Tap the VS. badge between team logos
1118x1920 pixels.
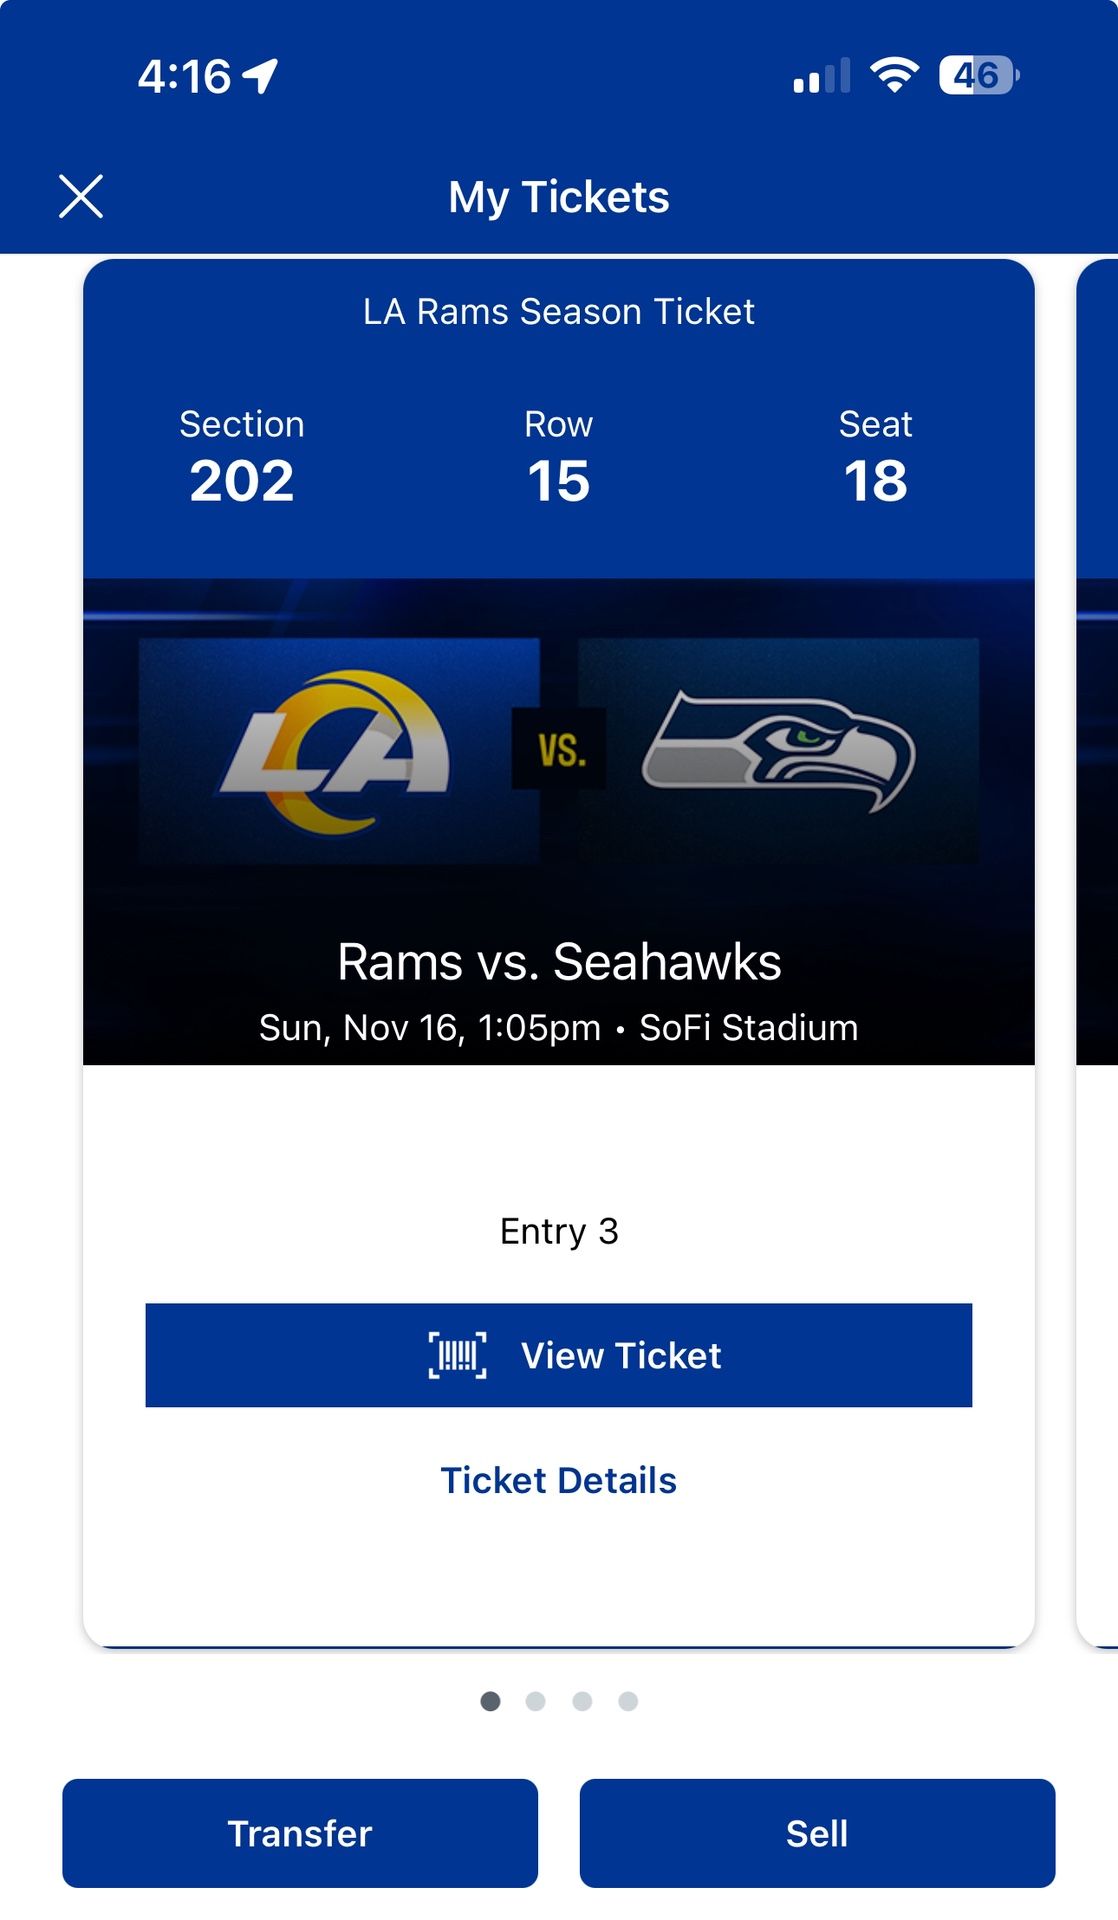pyautogui.click(x=559, y=749)
